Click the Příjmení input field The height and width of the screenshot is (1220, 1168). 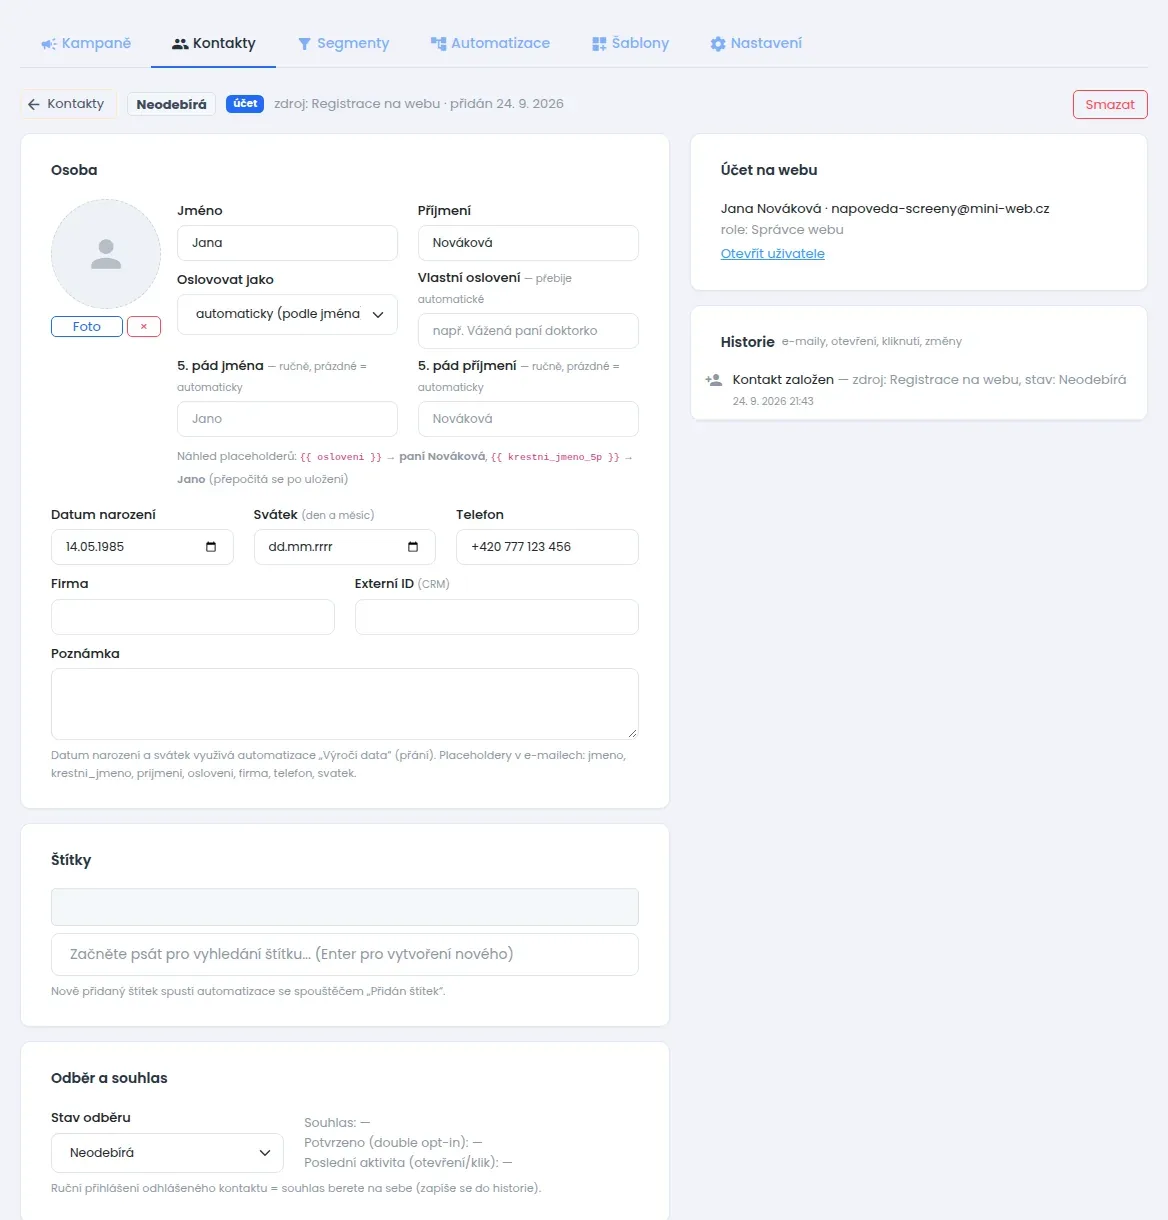(x=528, y=243)
